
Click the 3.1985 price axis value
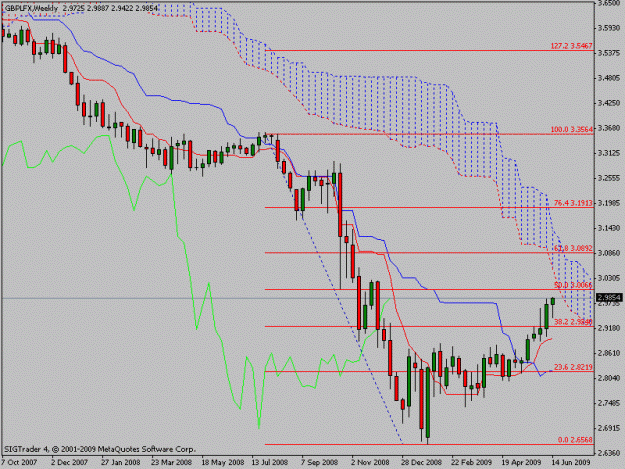(609, 203)
